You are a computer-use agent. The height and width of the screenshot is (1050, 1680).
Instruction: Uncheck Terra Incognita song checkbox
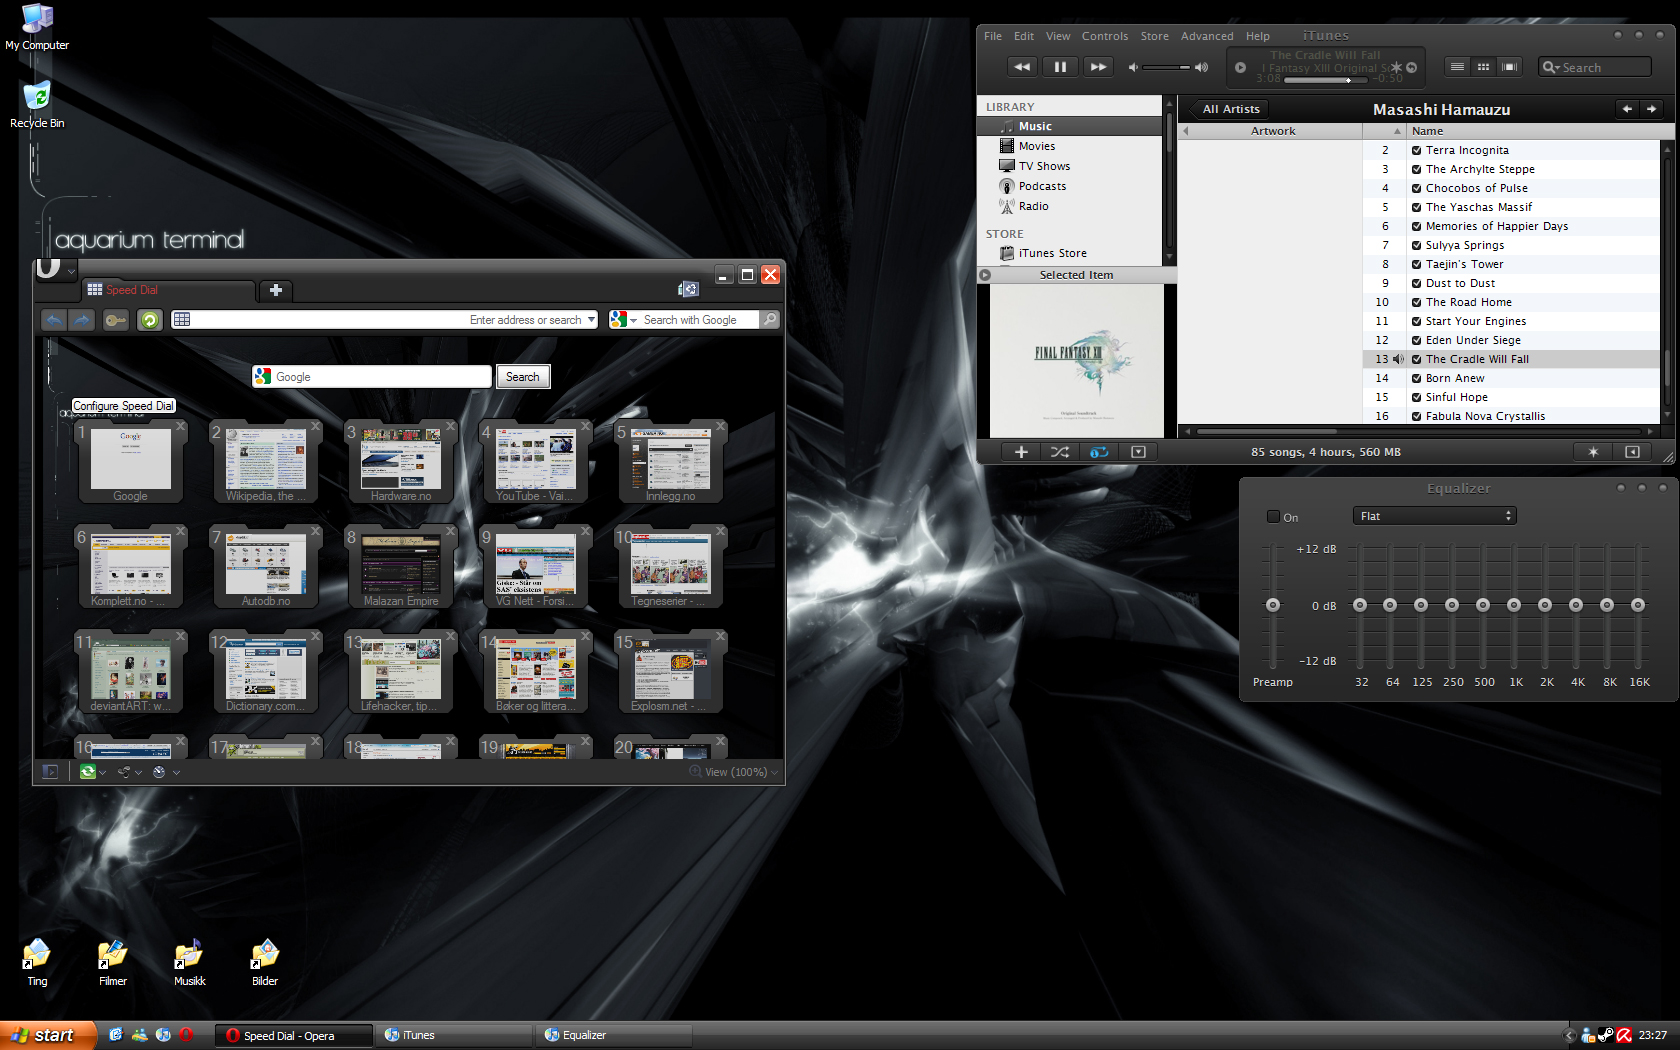(x=1416, y=150)
